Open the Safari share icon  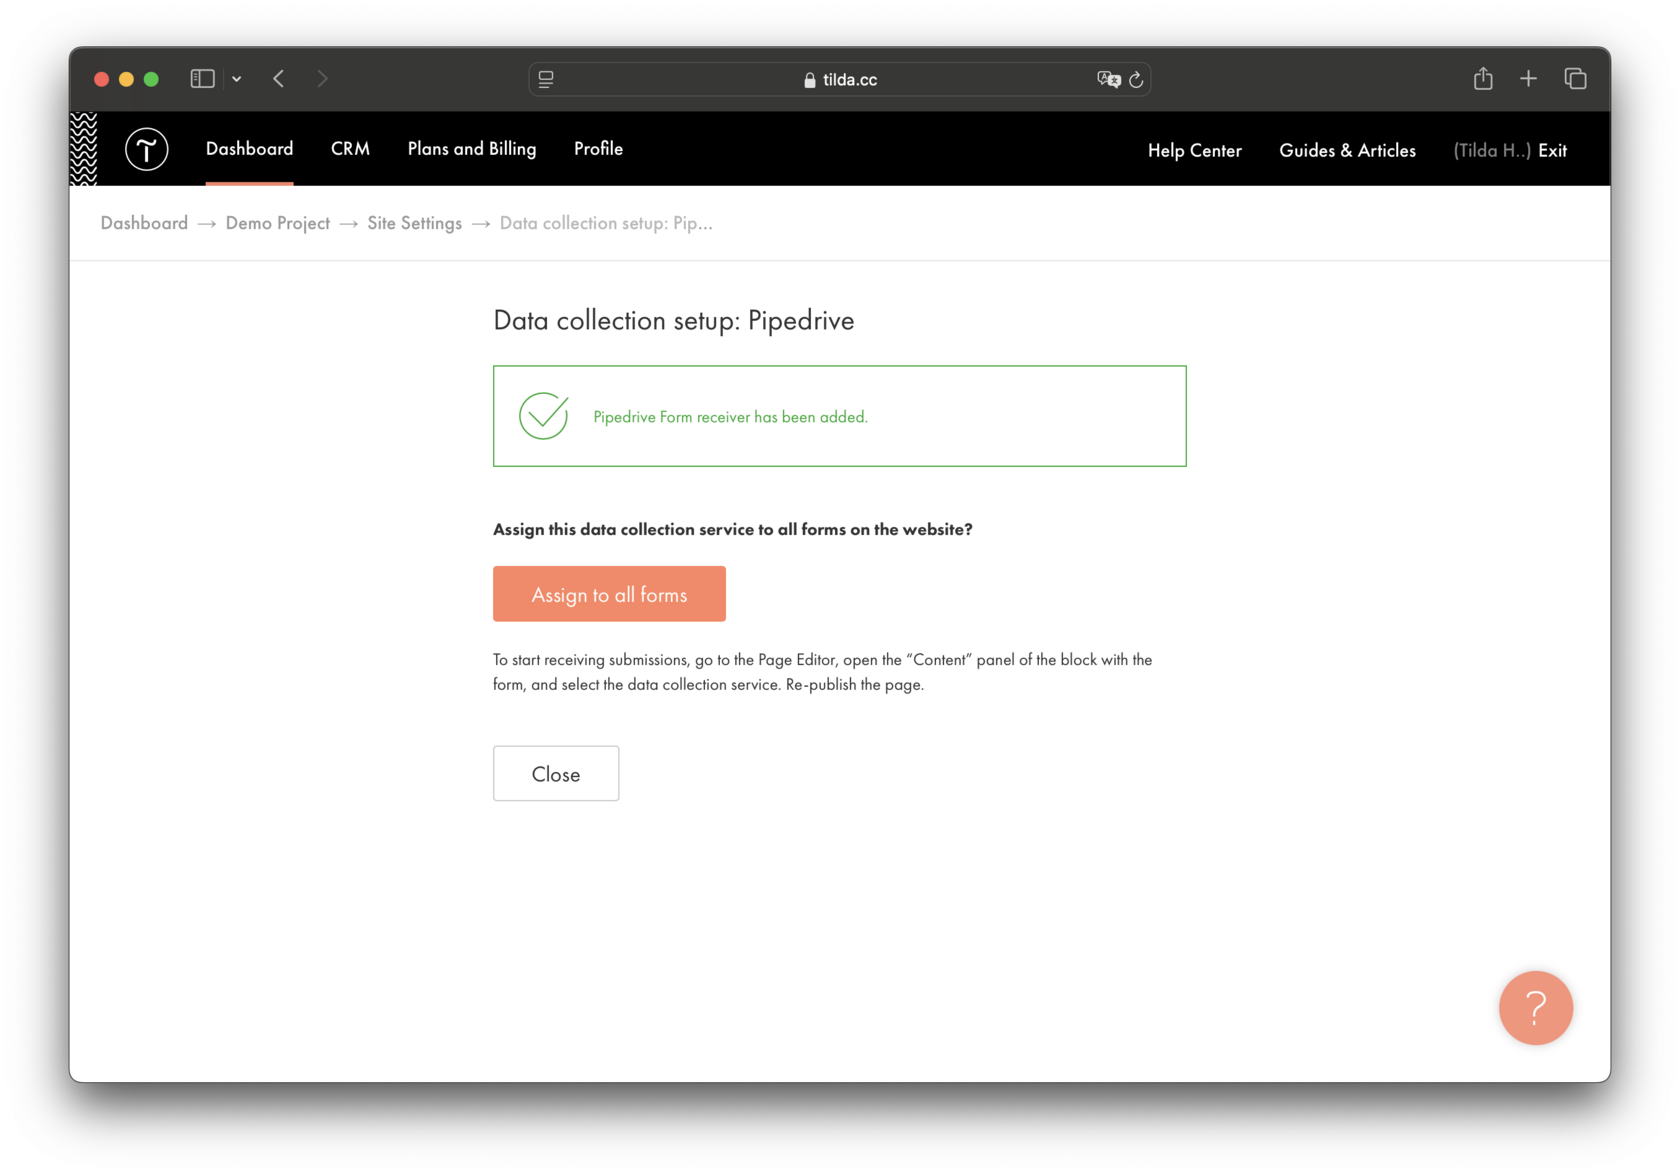pos(1482,78)
